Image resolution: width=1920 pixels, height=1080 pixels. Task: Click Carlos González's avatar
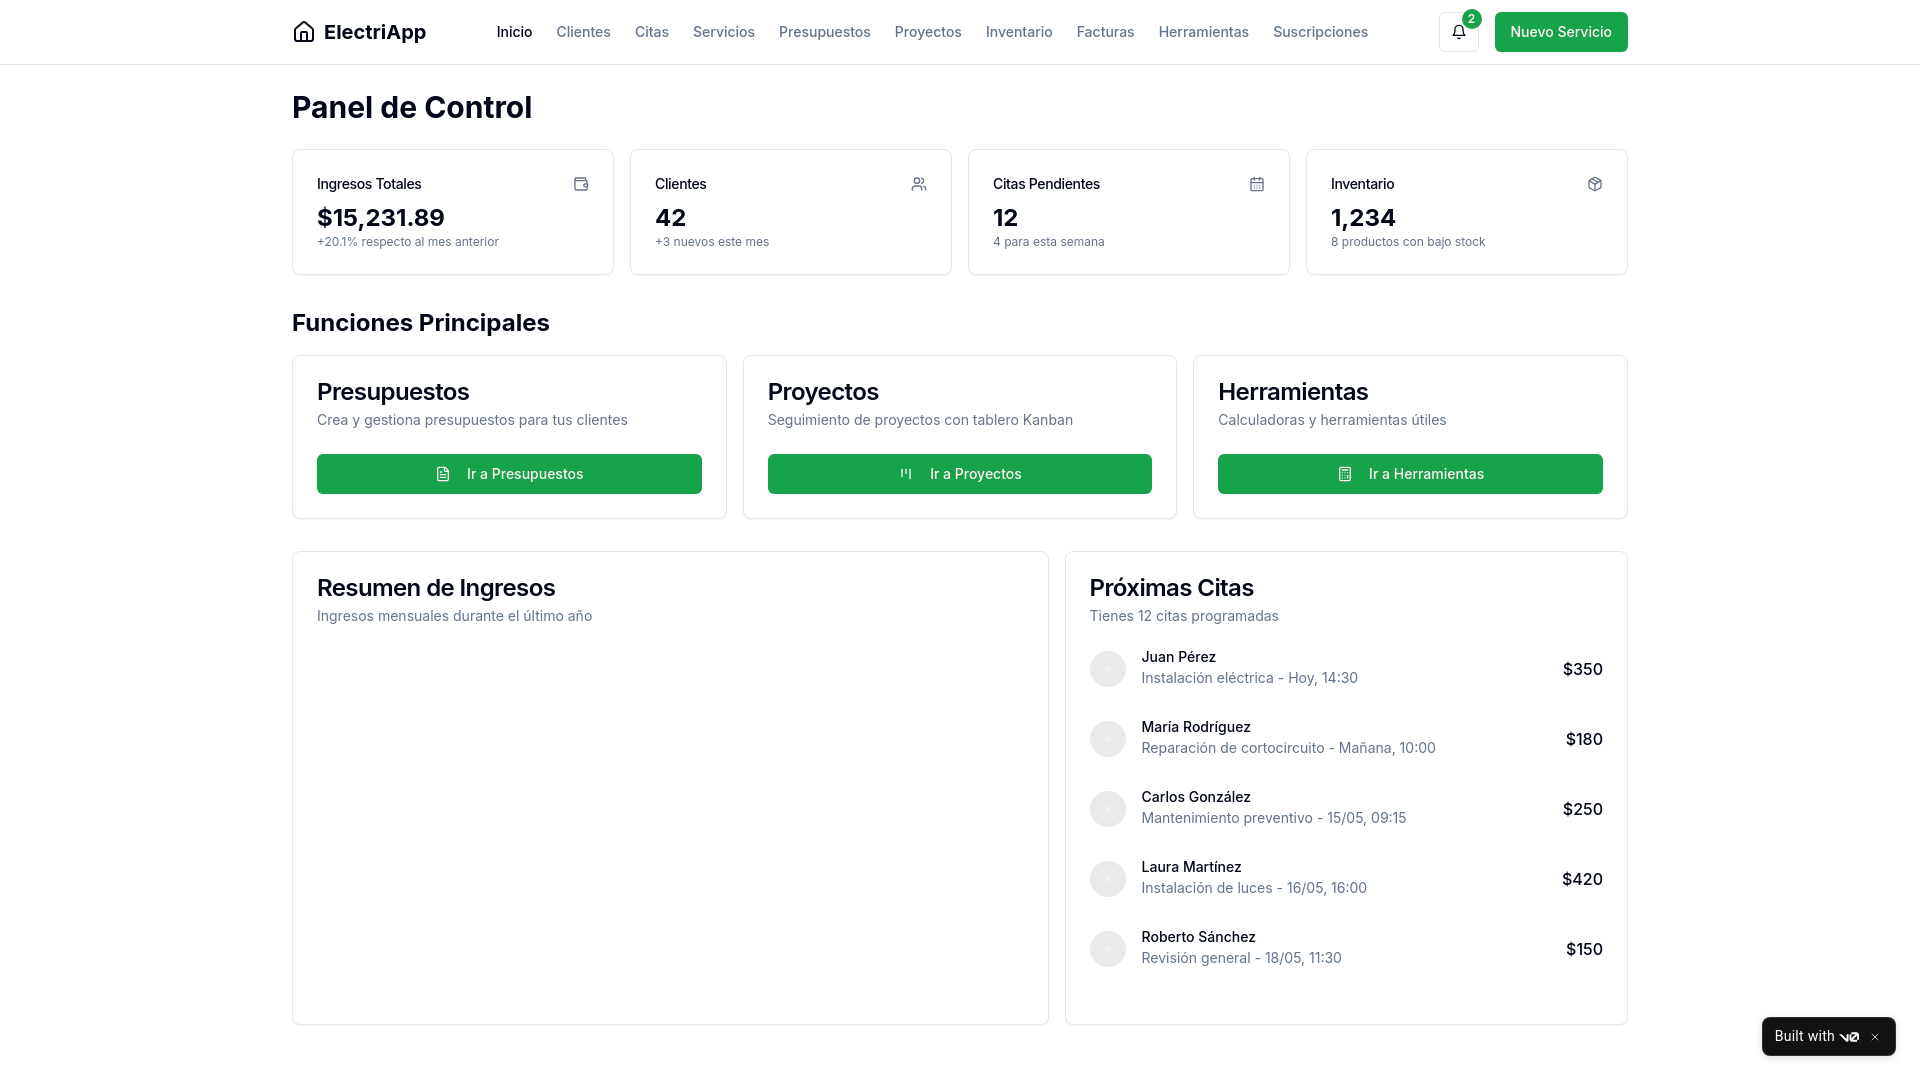coord(1108,809)
